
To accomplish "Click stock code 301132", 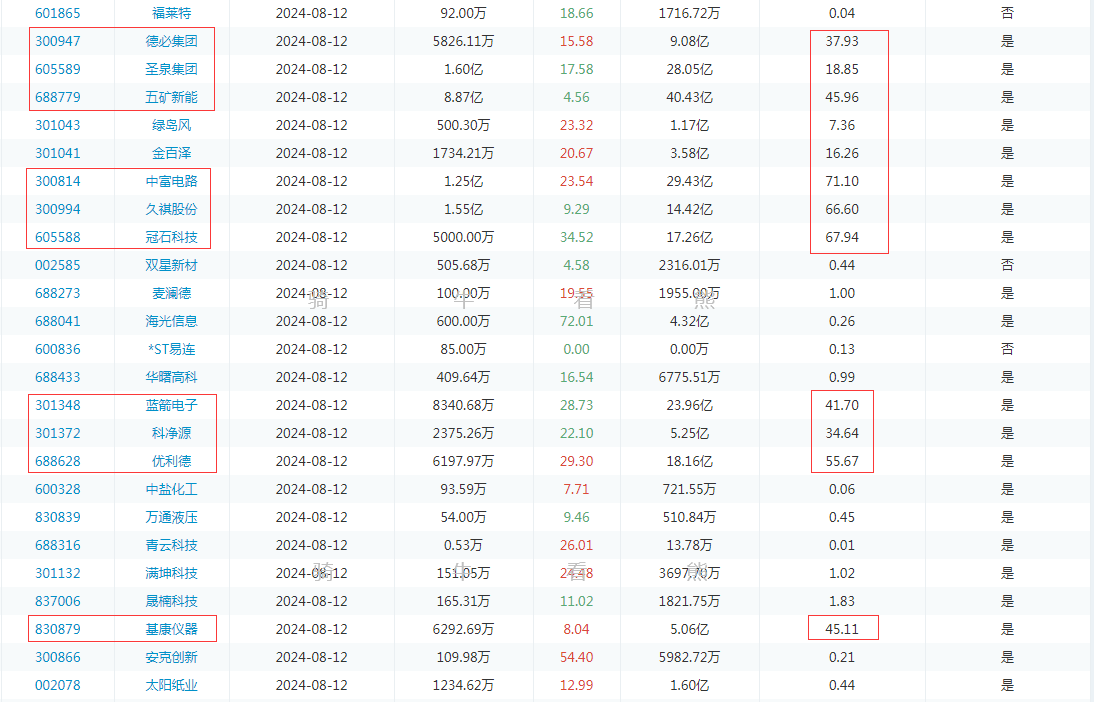I will tap(58, 573).
